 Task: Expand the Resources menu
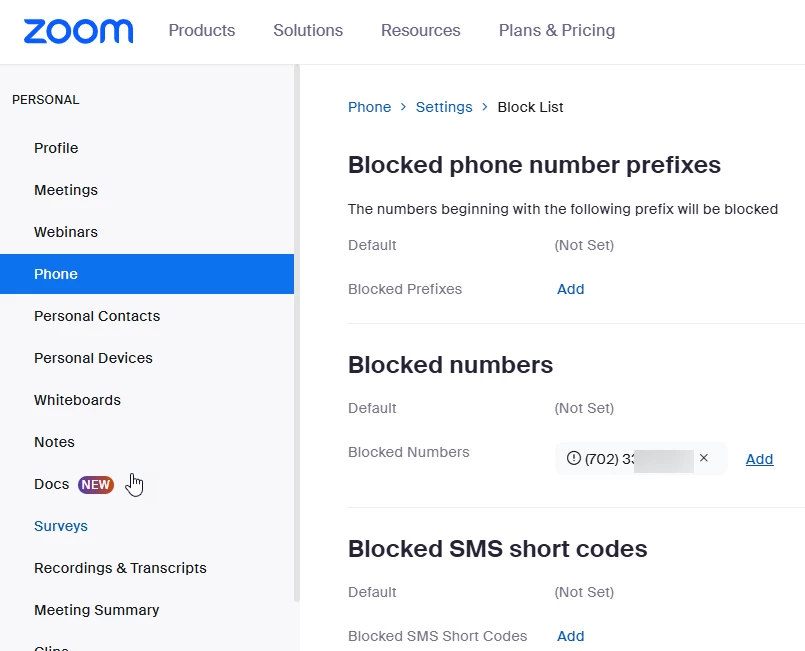(x=420, y=30)
